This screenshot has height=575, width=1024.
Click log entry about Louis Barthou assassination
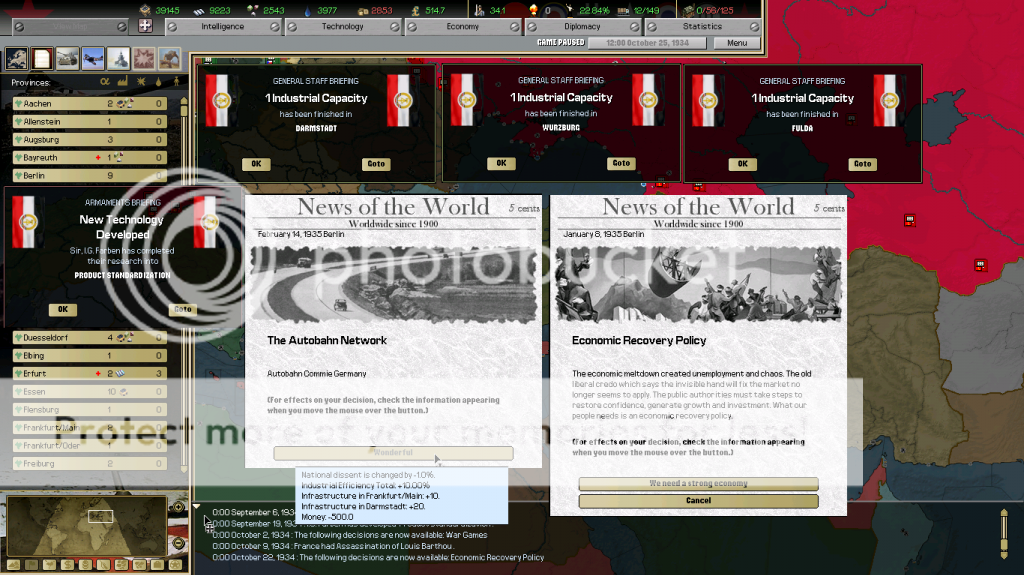[332, 546]
